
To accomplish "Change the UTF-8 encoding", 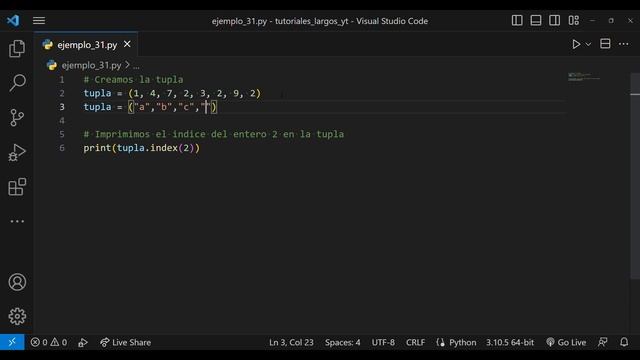I will tap(383, 342).
